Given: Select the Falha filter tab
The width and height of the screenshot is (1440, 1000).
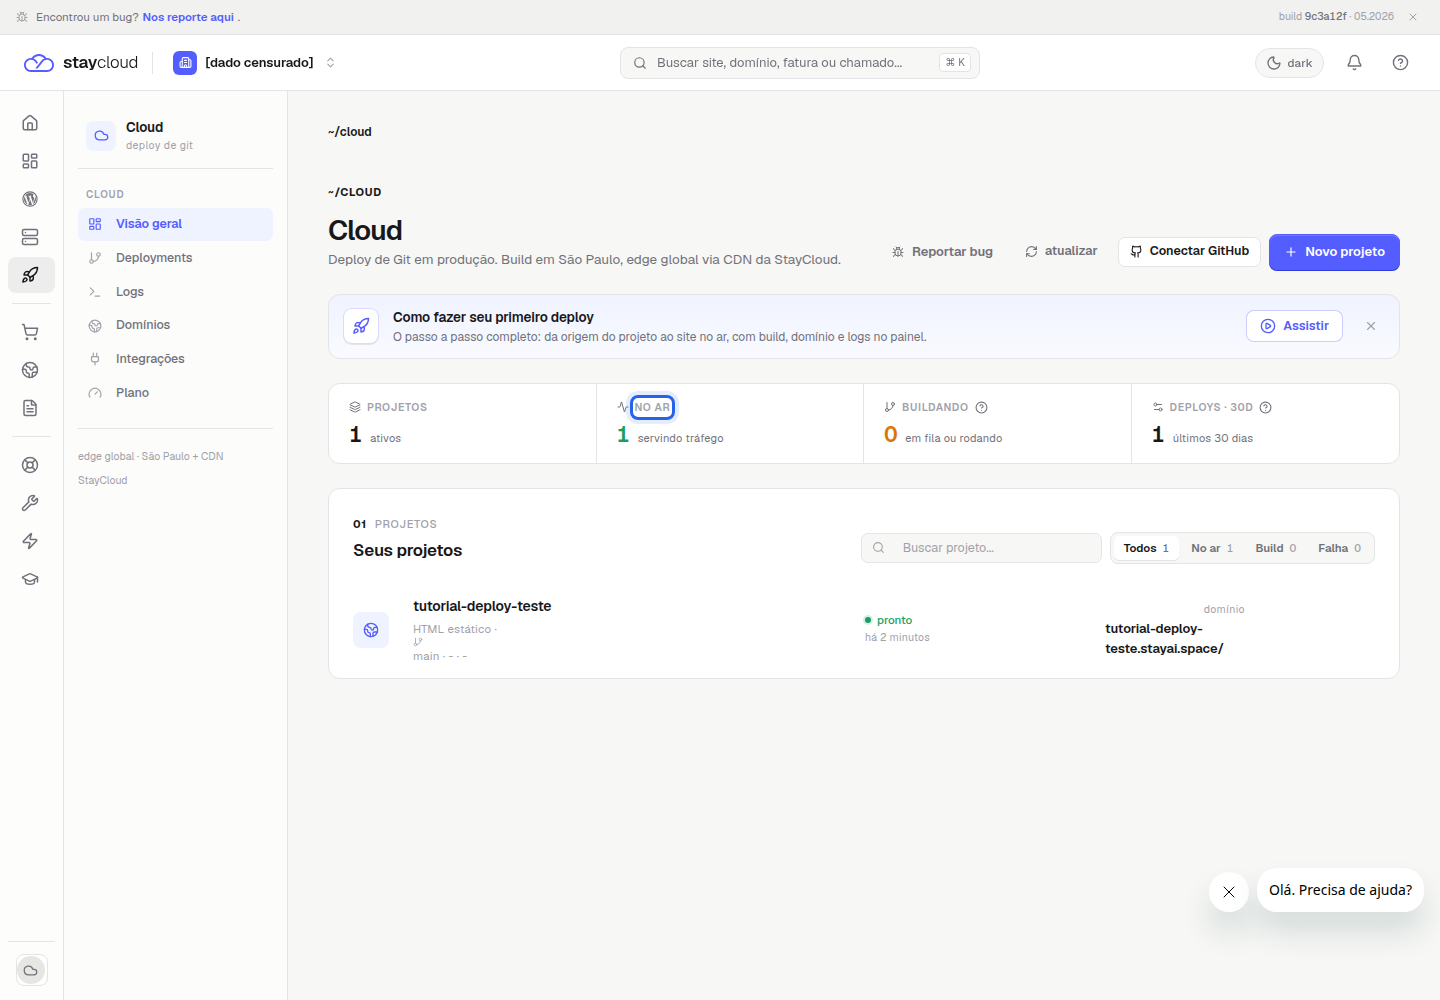Looking at the screenshot, I should pos(1339,548).
